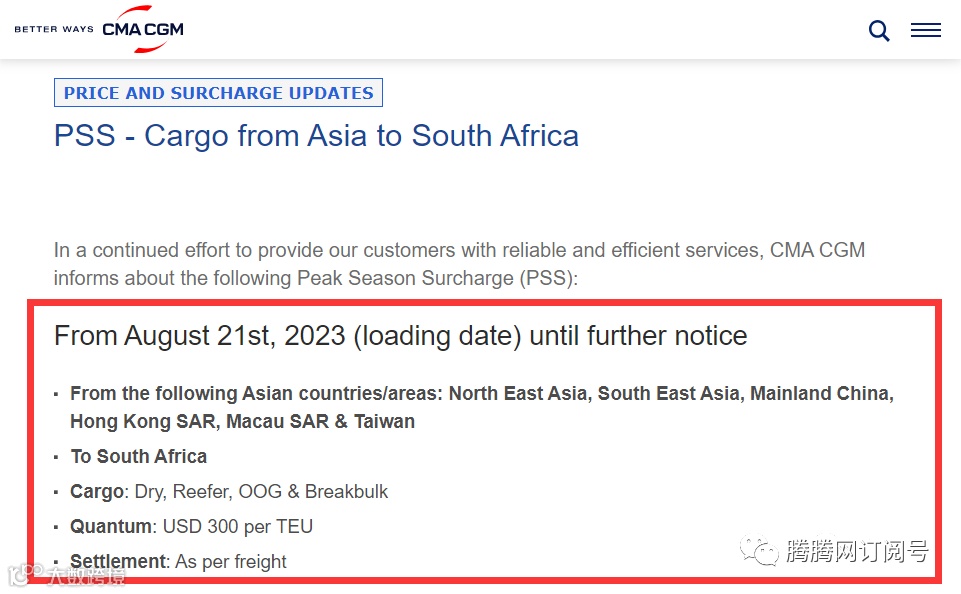Click the Cargo Dry, Reefer, OOG line
Image resolution: width=961 pixels, height=594 pixels.
tap(229, 491)
